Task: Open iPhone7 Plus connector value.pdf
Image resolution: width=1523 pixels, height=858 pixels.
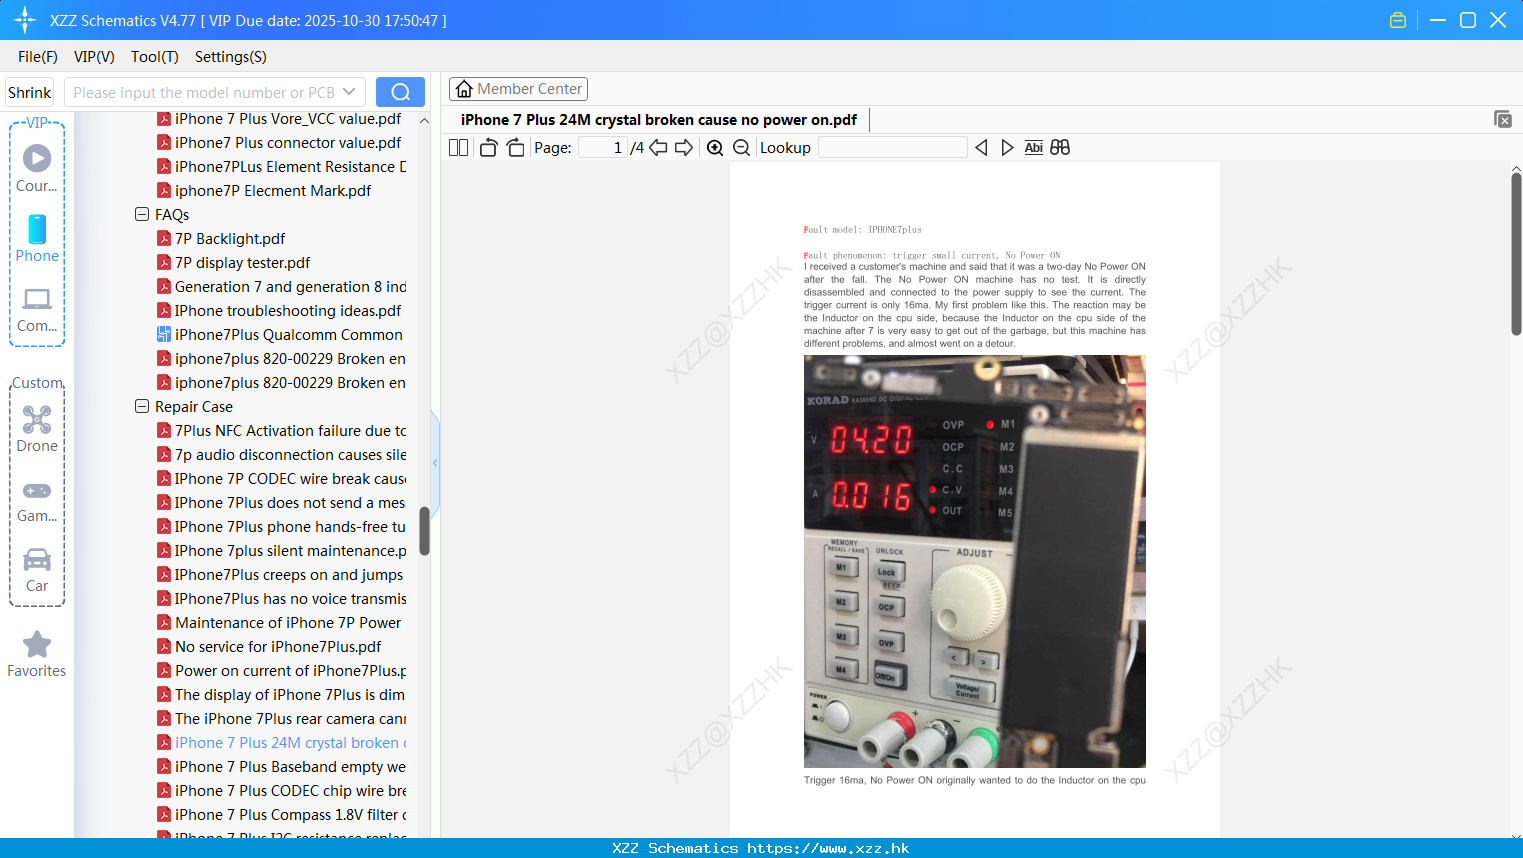Action: [x=279, y=143]
